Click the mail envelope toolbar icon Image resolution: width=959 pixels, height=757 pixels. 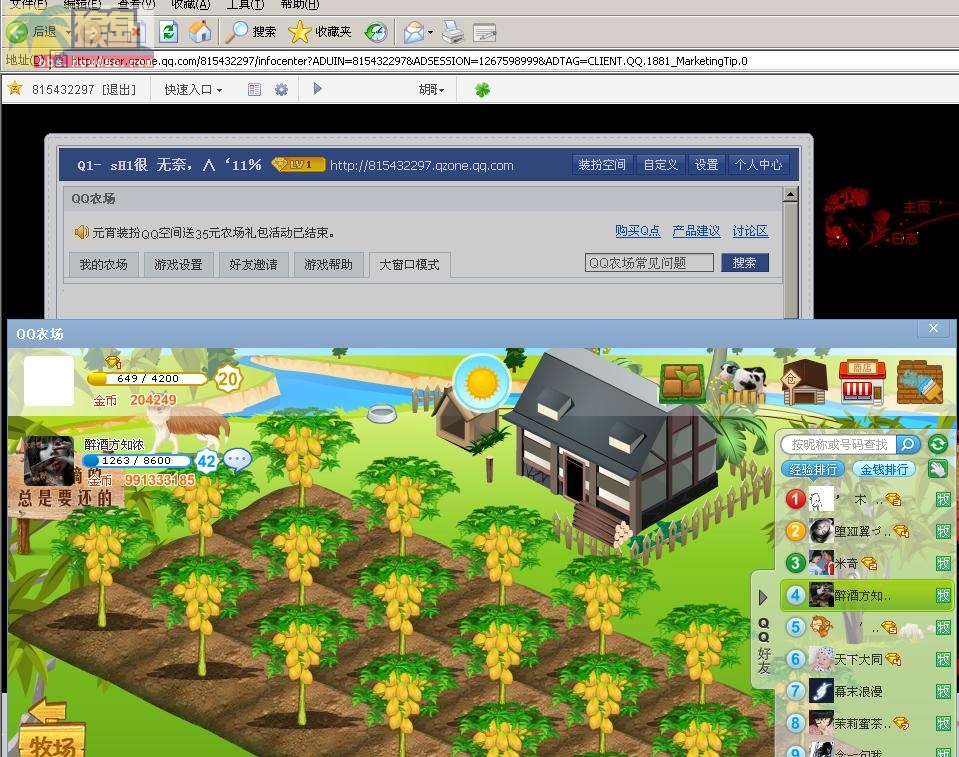414,32
